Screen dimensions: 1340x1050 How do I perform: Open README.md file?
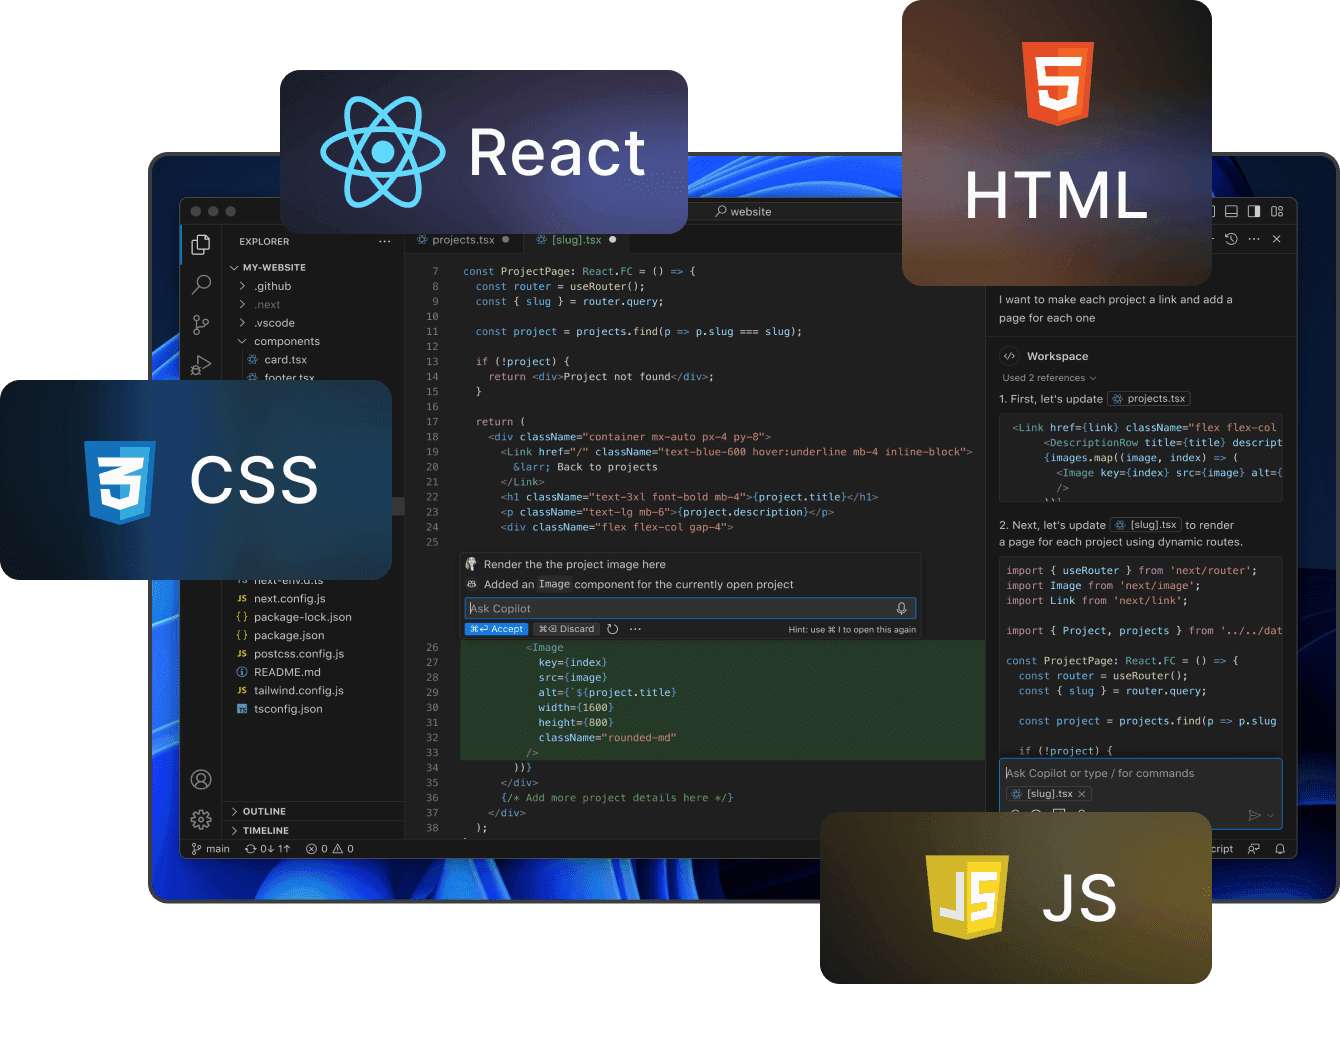(x=278, y=673)
